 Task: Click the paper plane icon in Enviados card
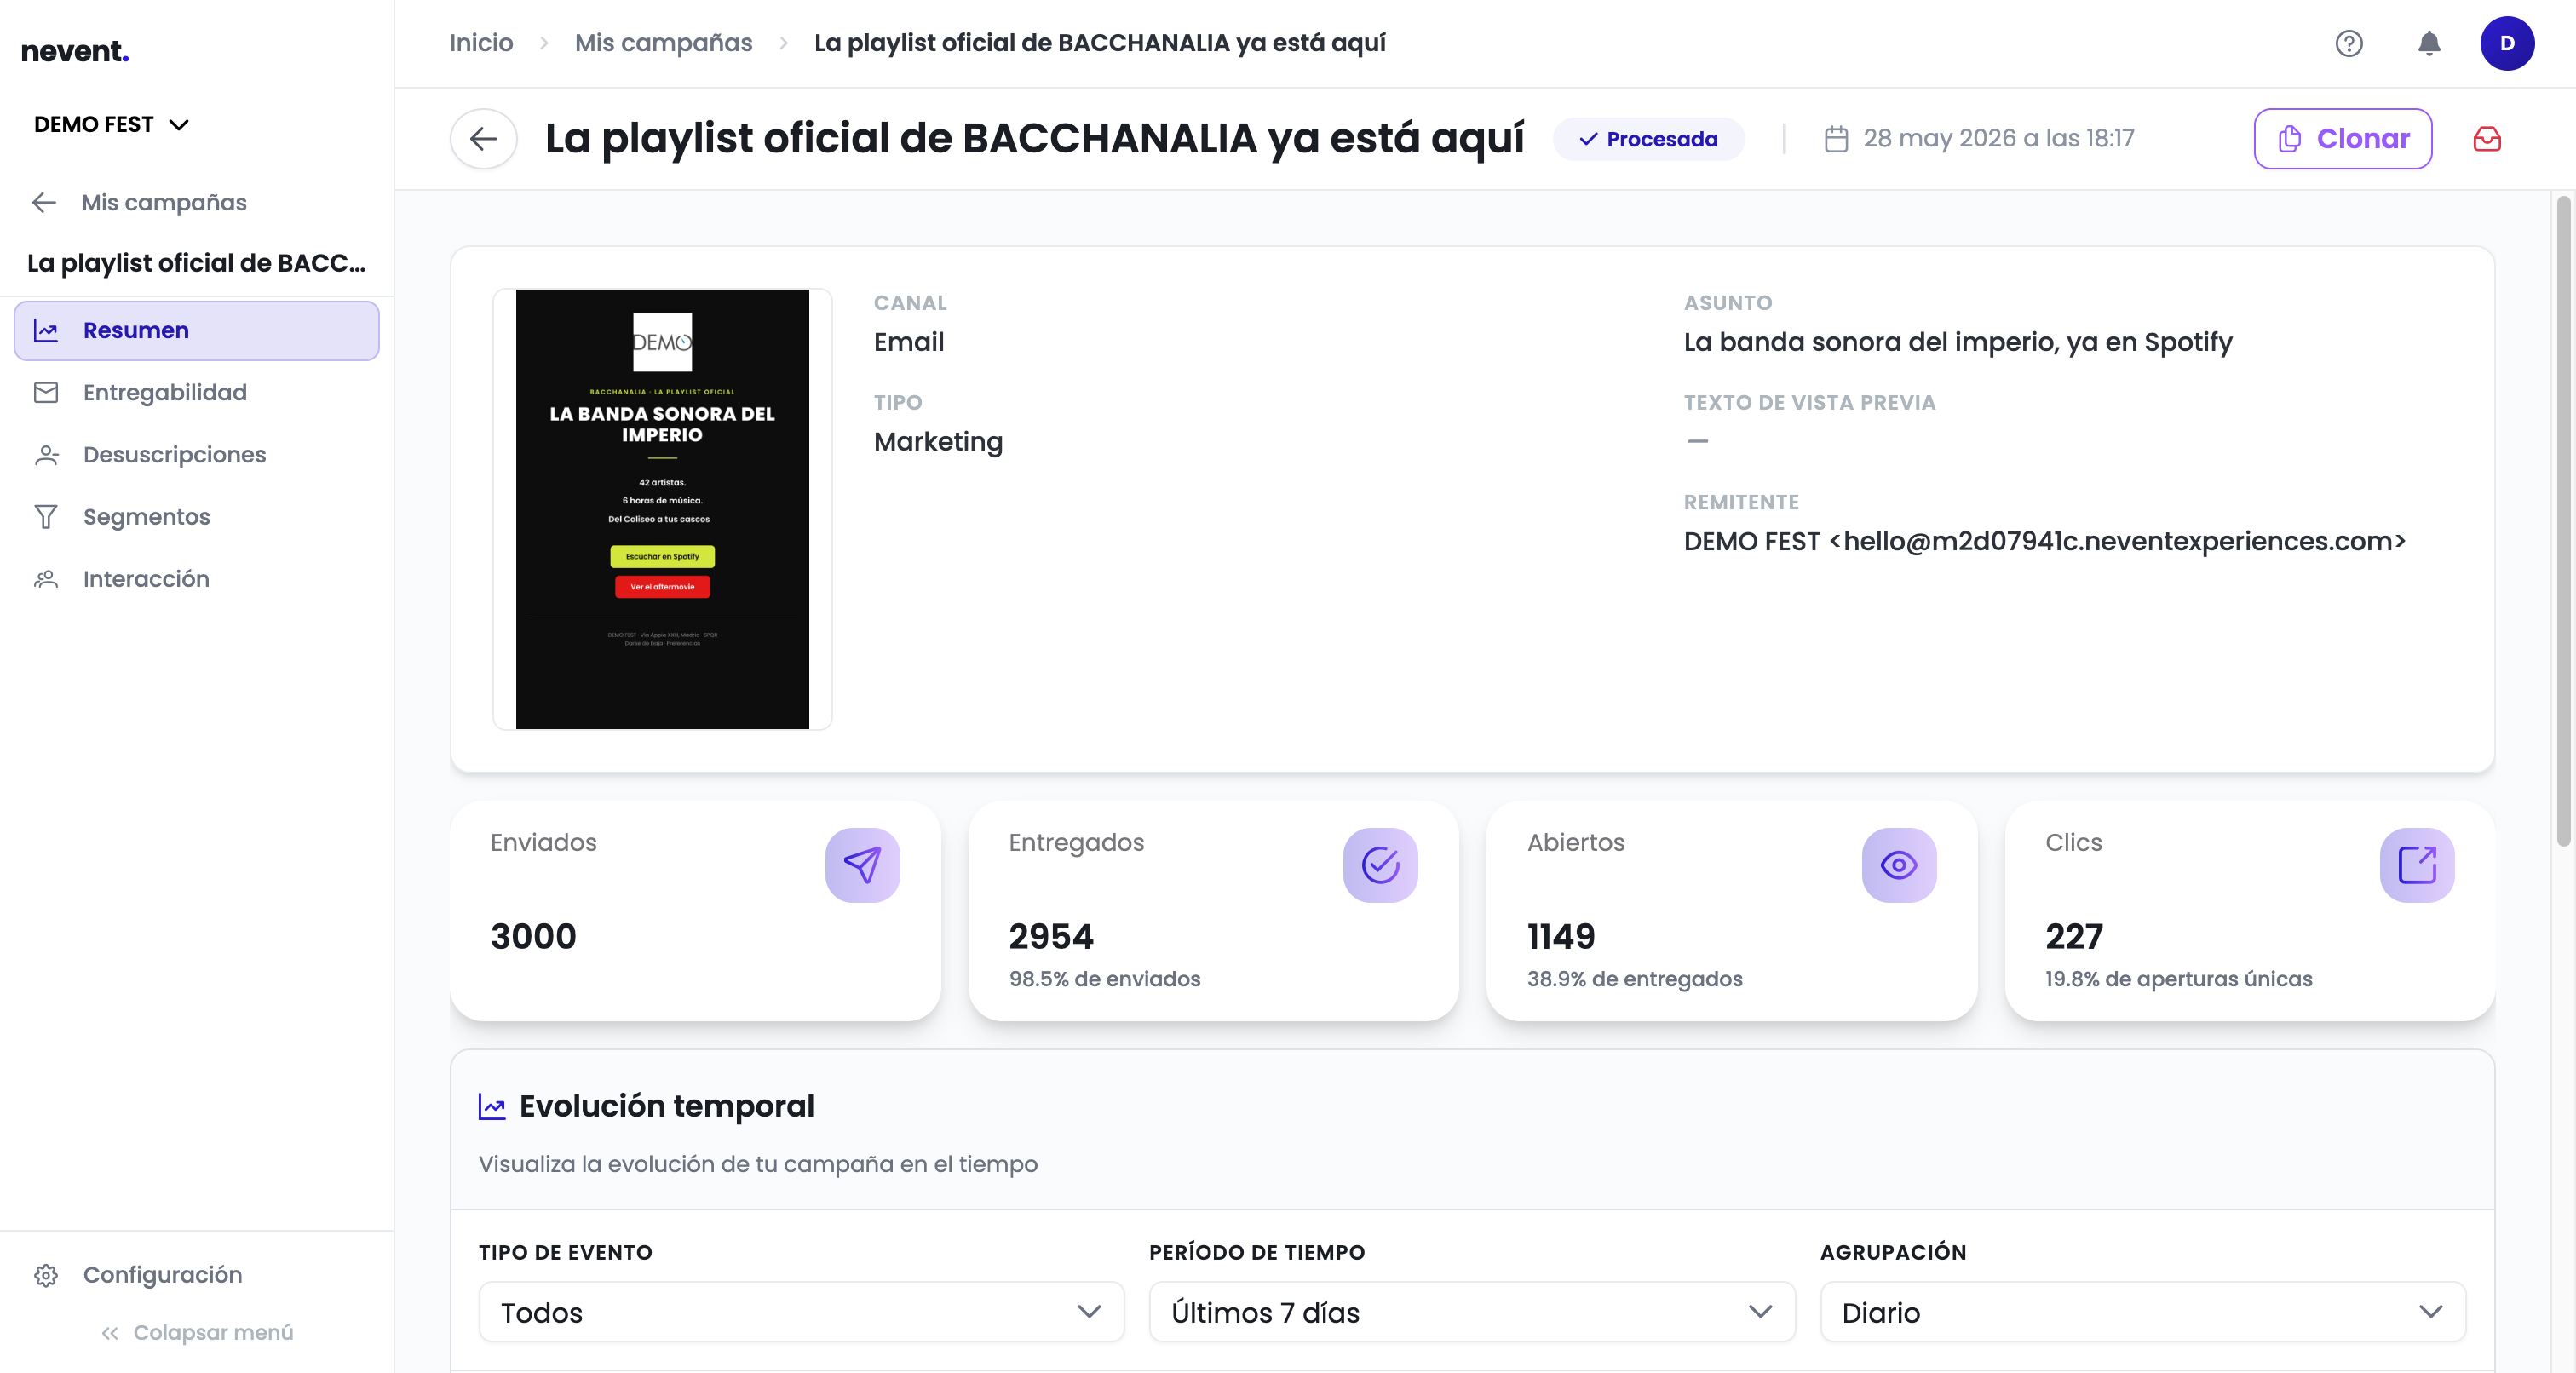pyautogui.click(x=862, y=865)
